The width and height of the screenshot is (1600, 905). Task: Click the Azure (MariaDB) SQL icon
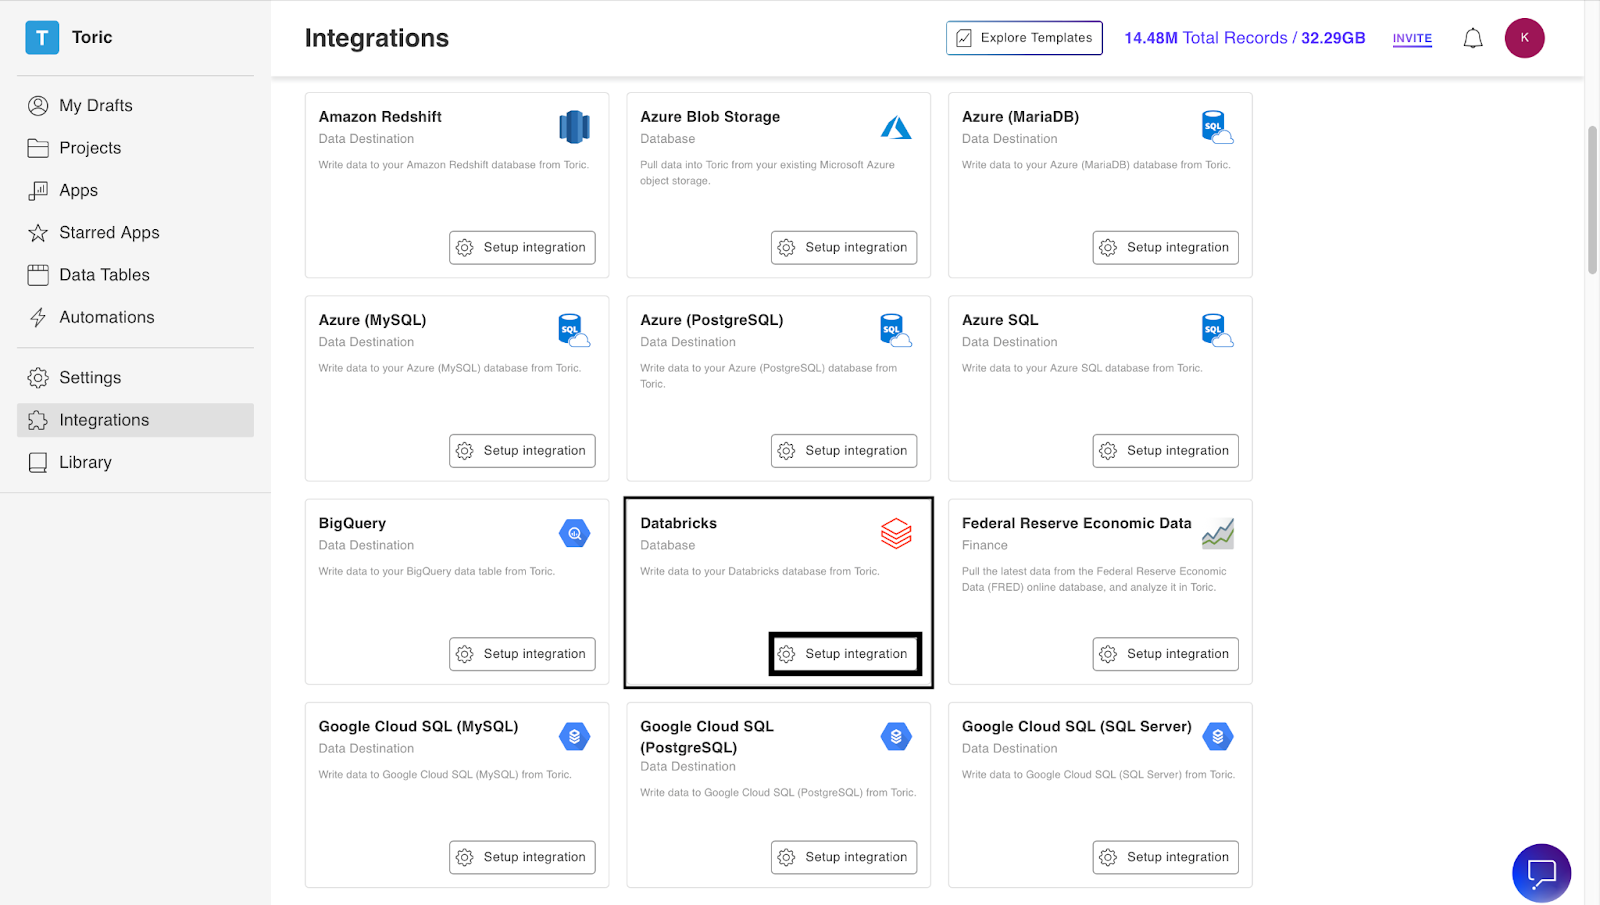click(x=1217, y=127)
